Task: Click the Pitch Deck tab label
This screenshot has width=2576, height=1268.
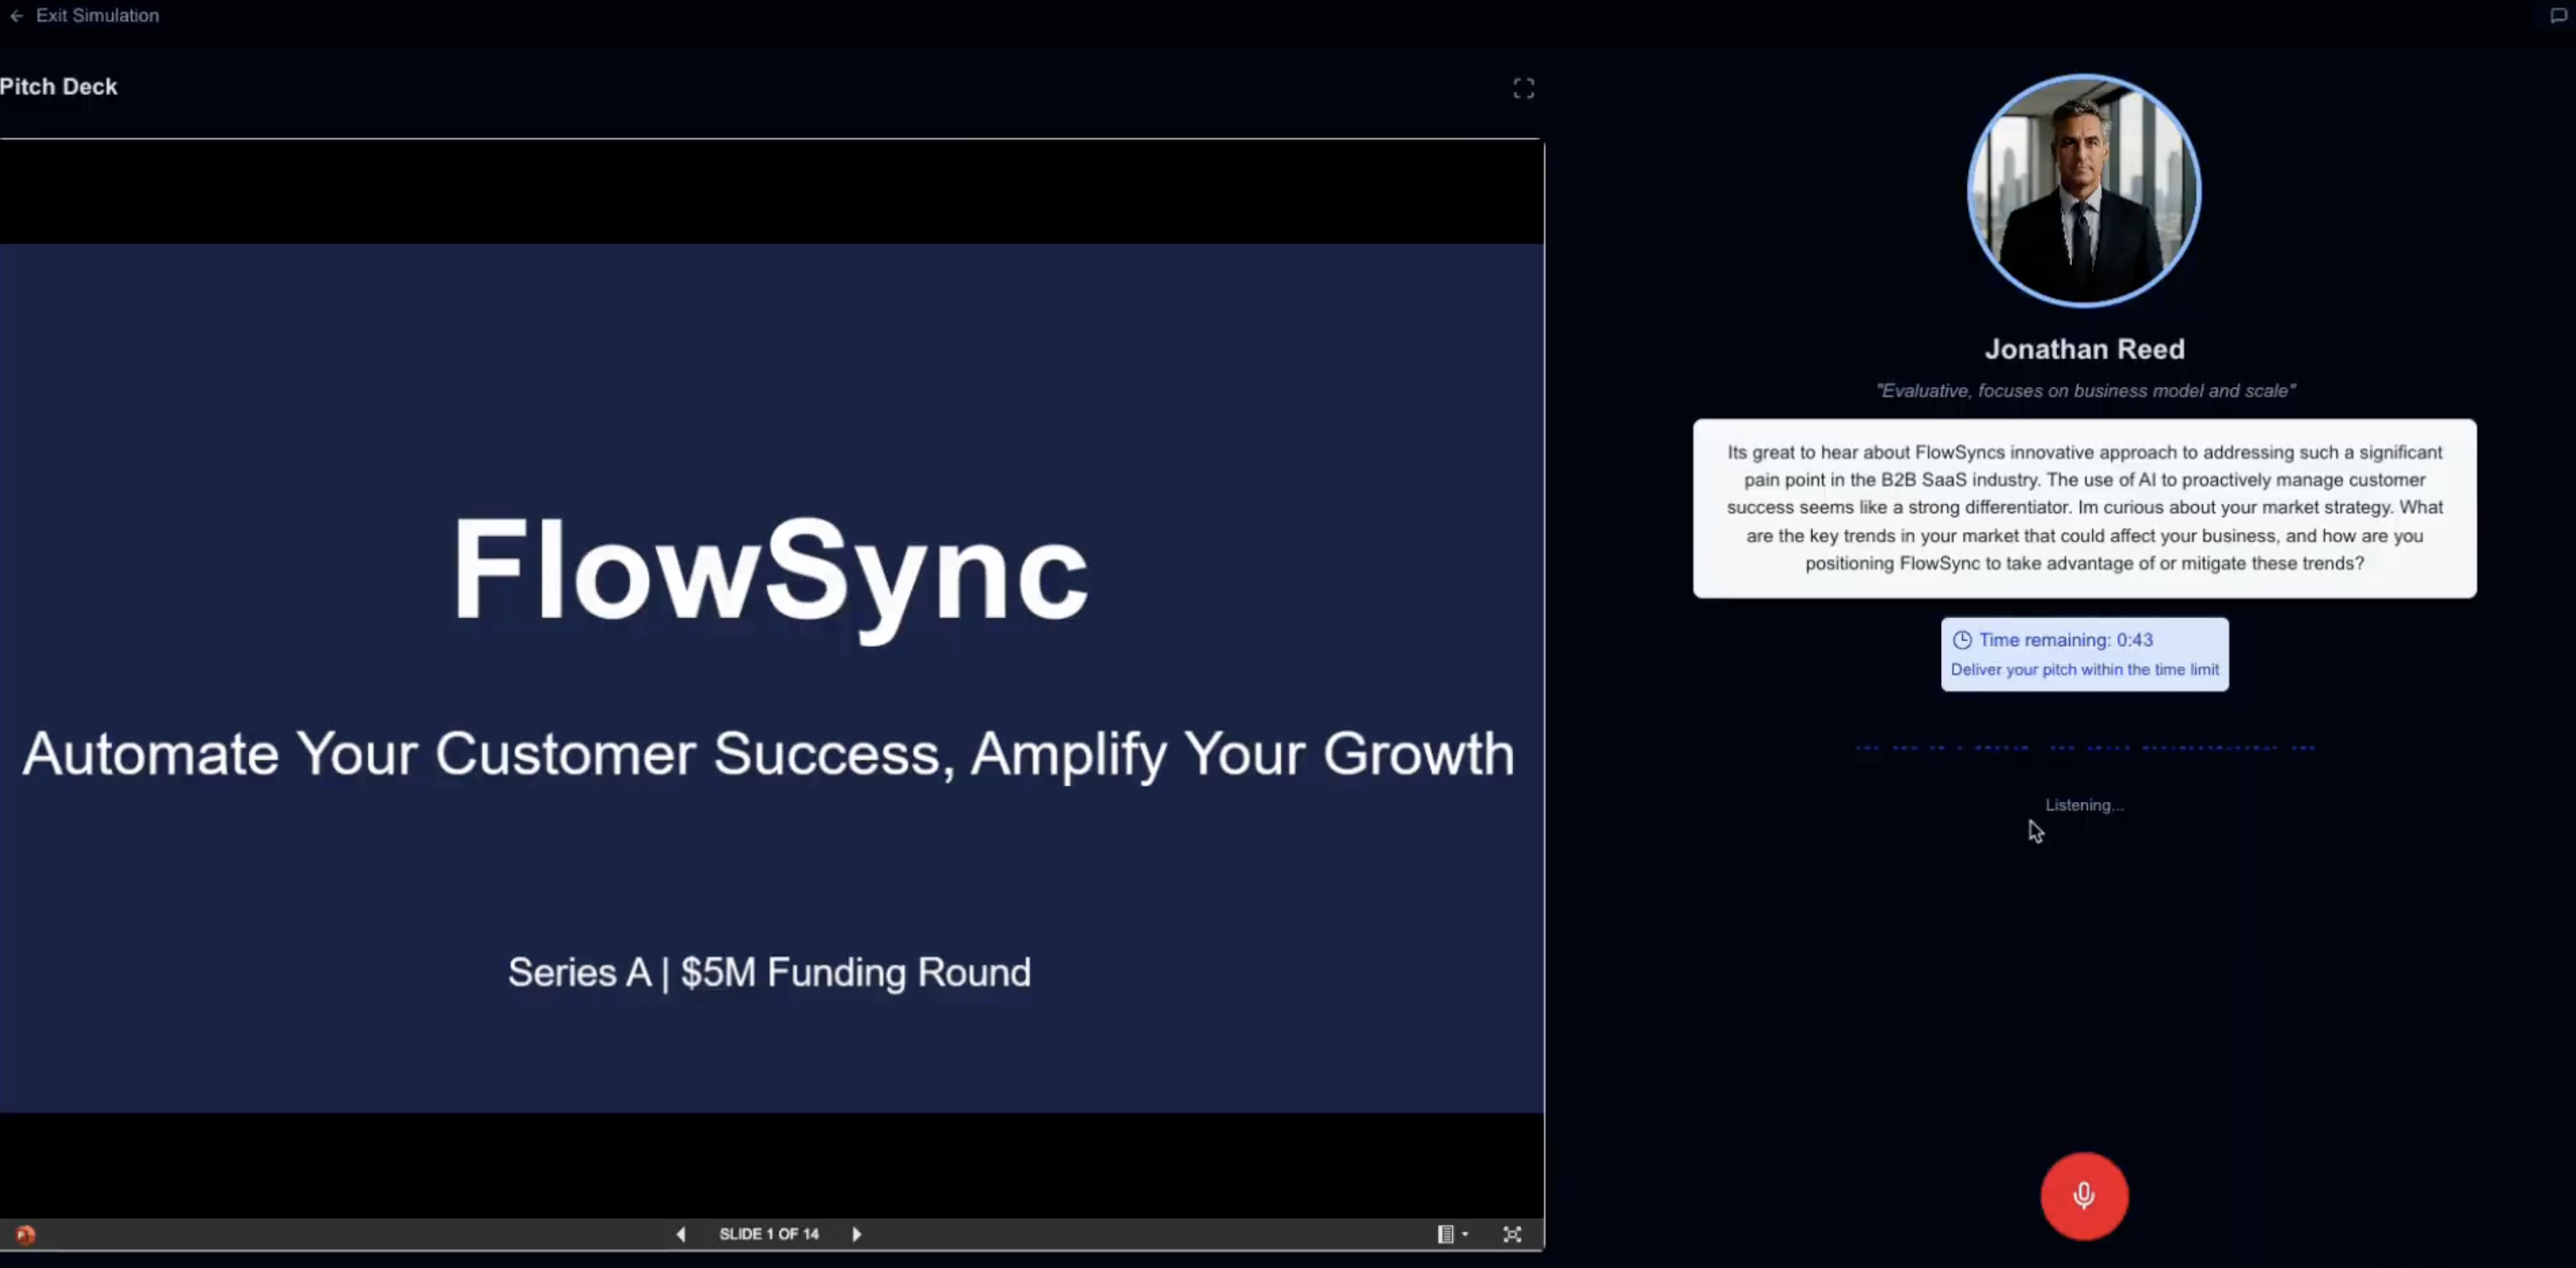Action: click(59, 87)
